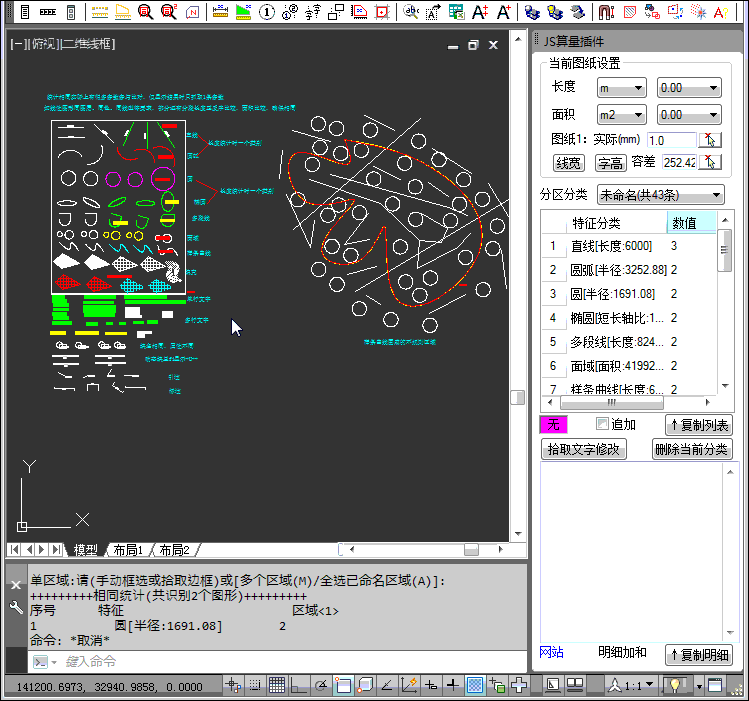Click the pick-point icon next to 图纸1 scale field

click(709, 140)
